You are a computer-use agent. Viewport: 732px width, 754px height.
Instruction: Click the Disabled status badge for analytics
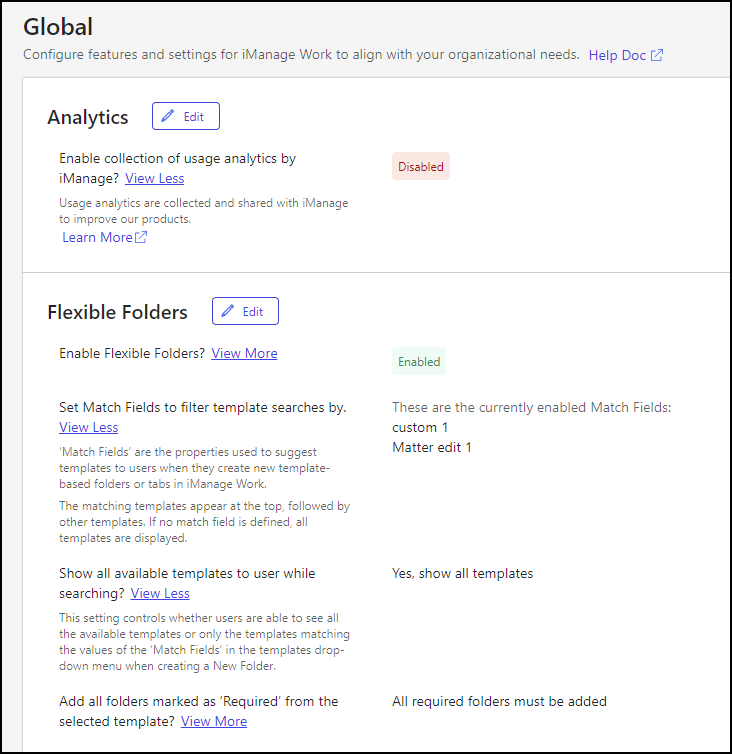[421, 167]
